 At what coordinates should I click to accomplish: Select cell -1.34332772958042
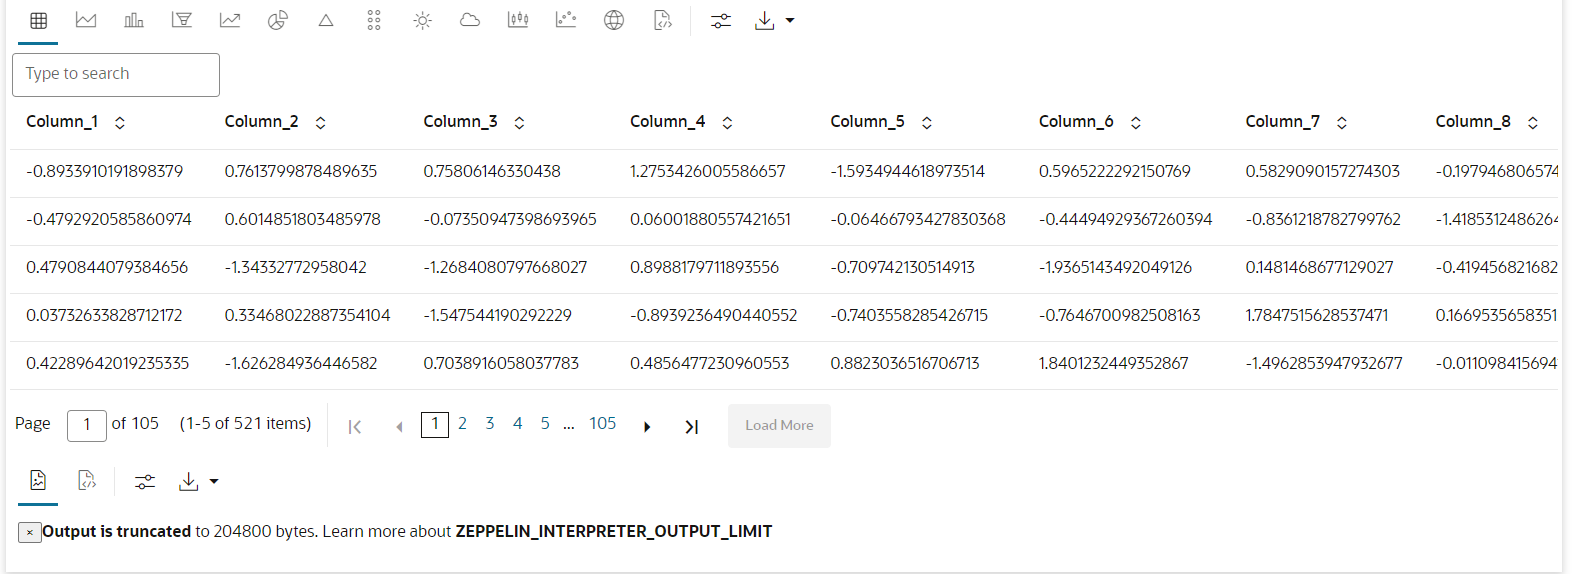click(296, 267)
